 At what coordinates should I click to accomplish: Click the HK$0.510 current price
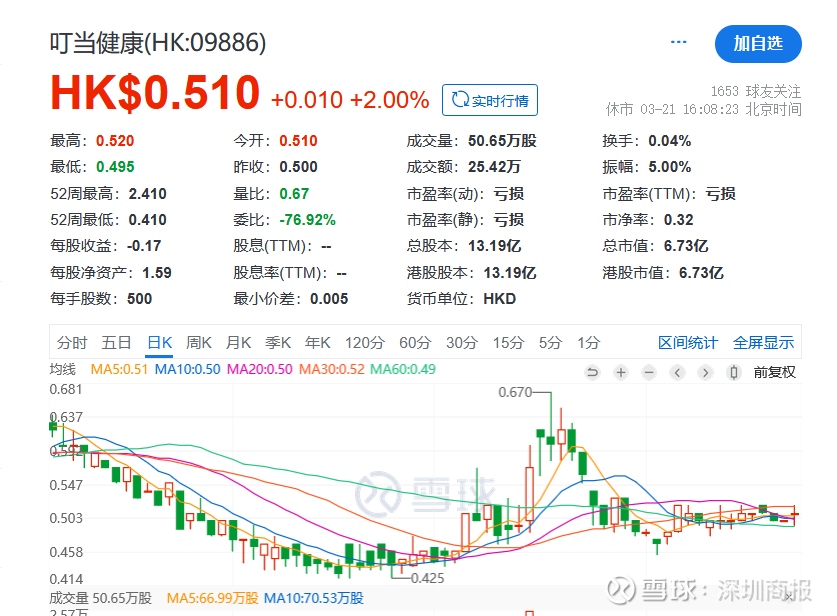(x=155, y=92)
